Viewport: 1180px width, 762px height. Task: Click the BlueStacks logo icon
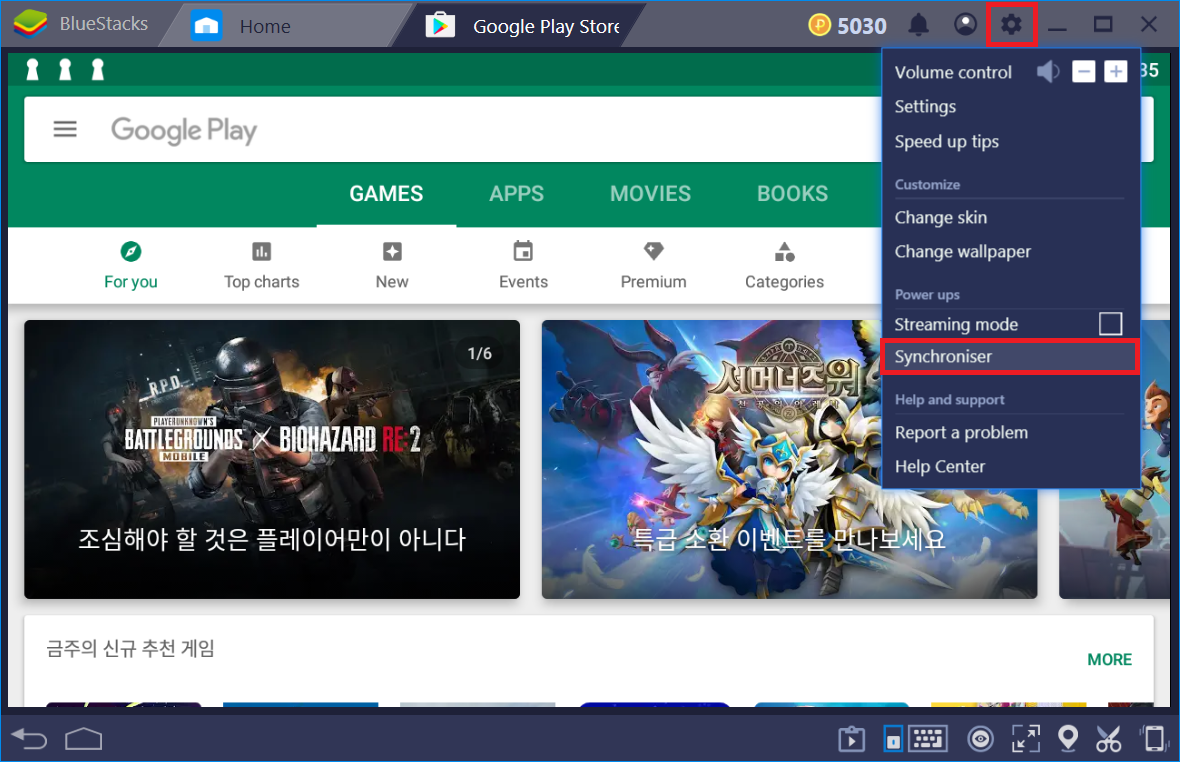pyautogui.click(x=30, y=24)
